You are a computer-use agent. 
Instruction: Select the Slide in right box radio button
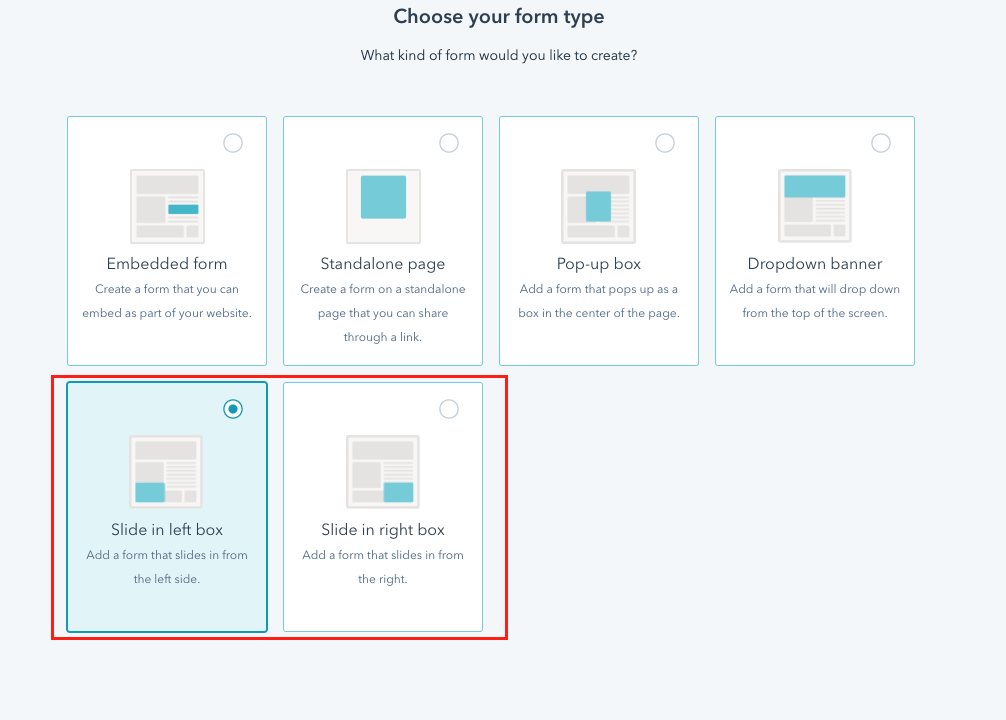(x=449, y=409)
